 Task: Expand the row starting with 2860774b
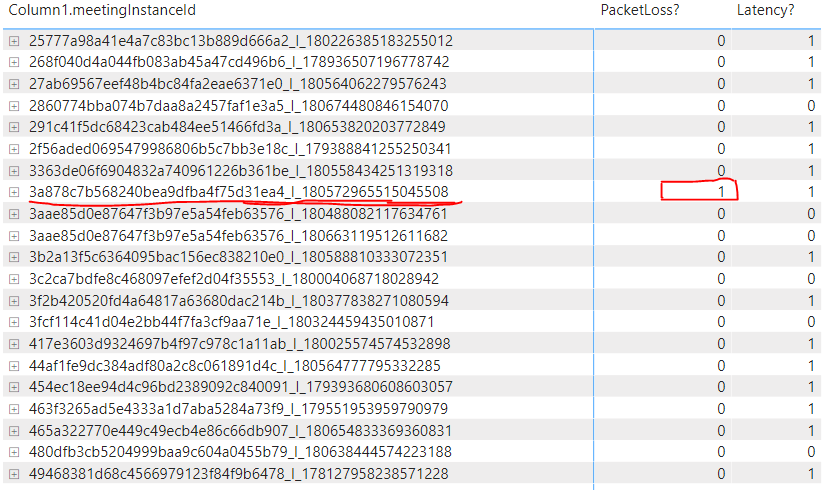14,106
